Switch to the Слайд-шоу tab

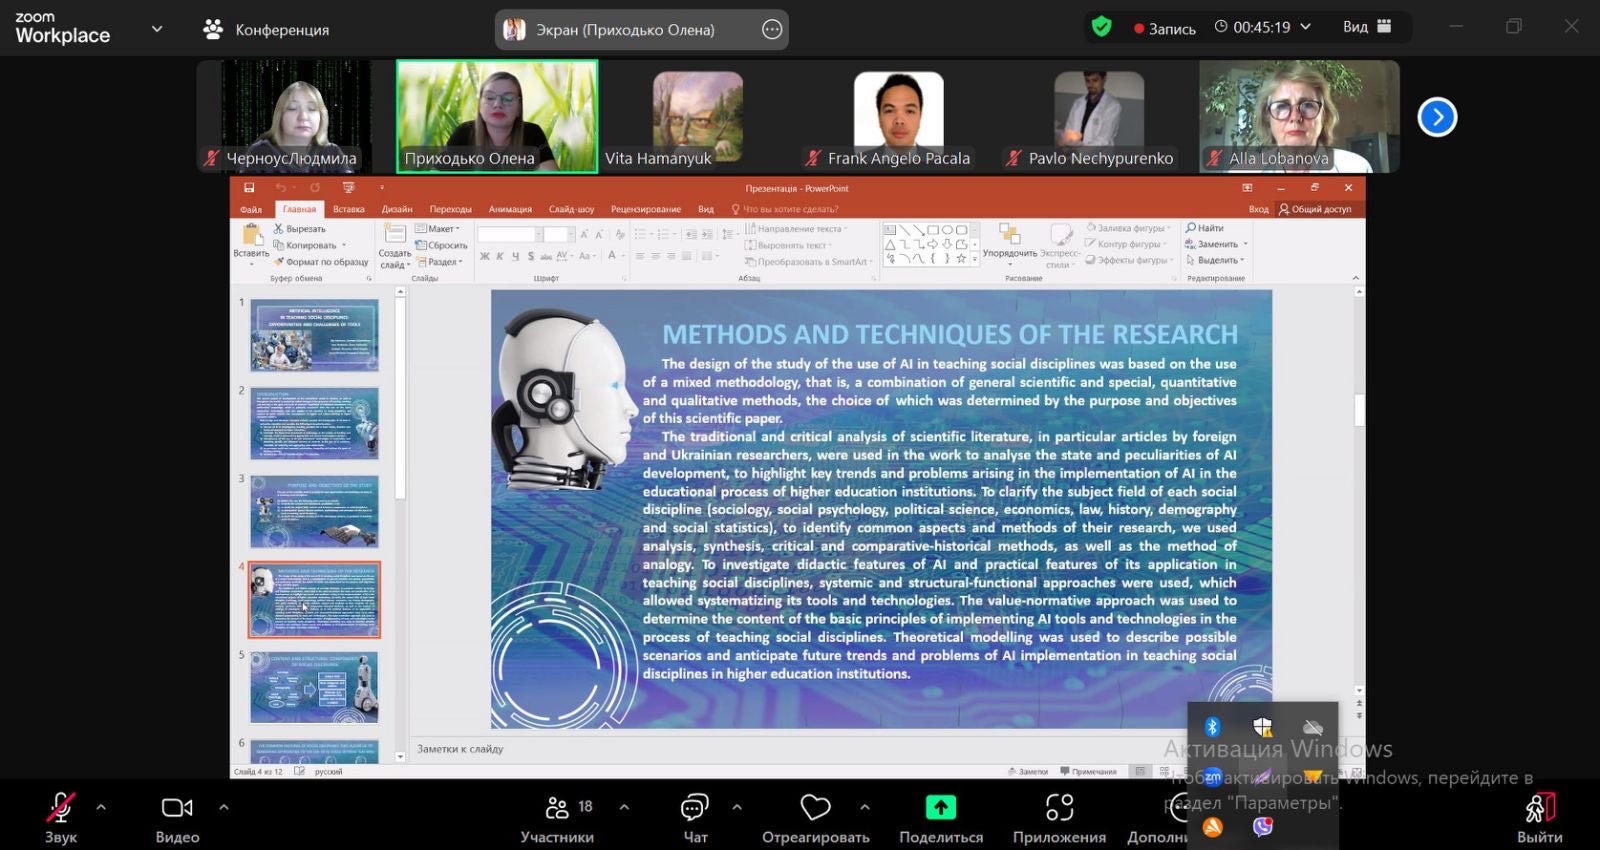click(571, 209)
